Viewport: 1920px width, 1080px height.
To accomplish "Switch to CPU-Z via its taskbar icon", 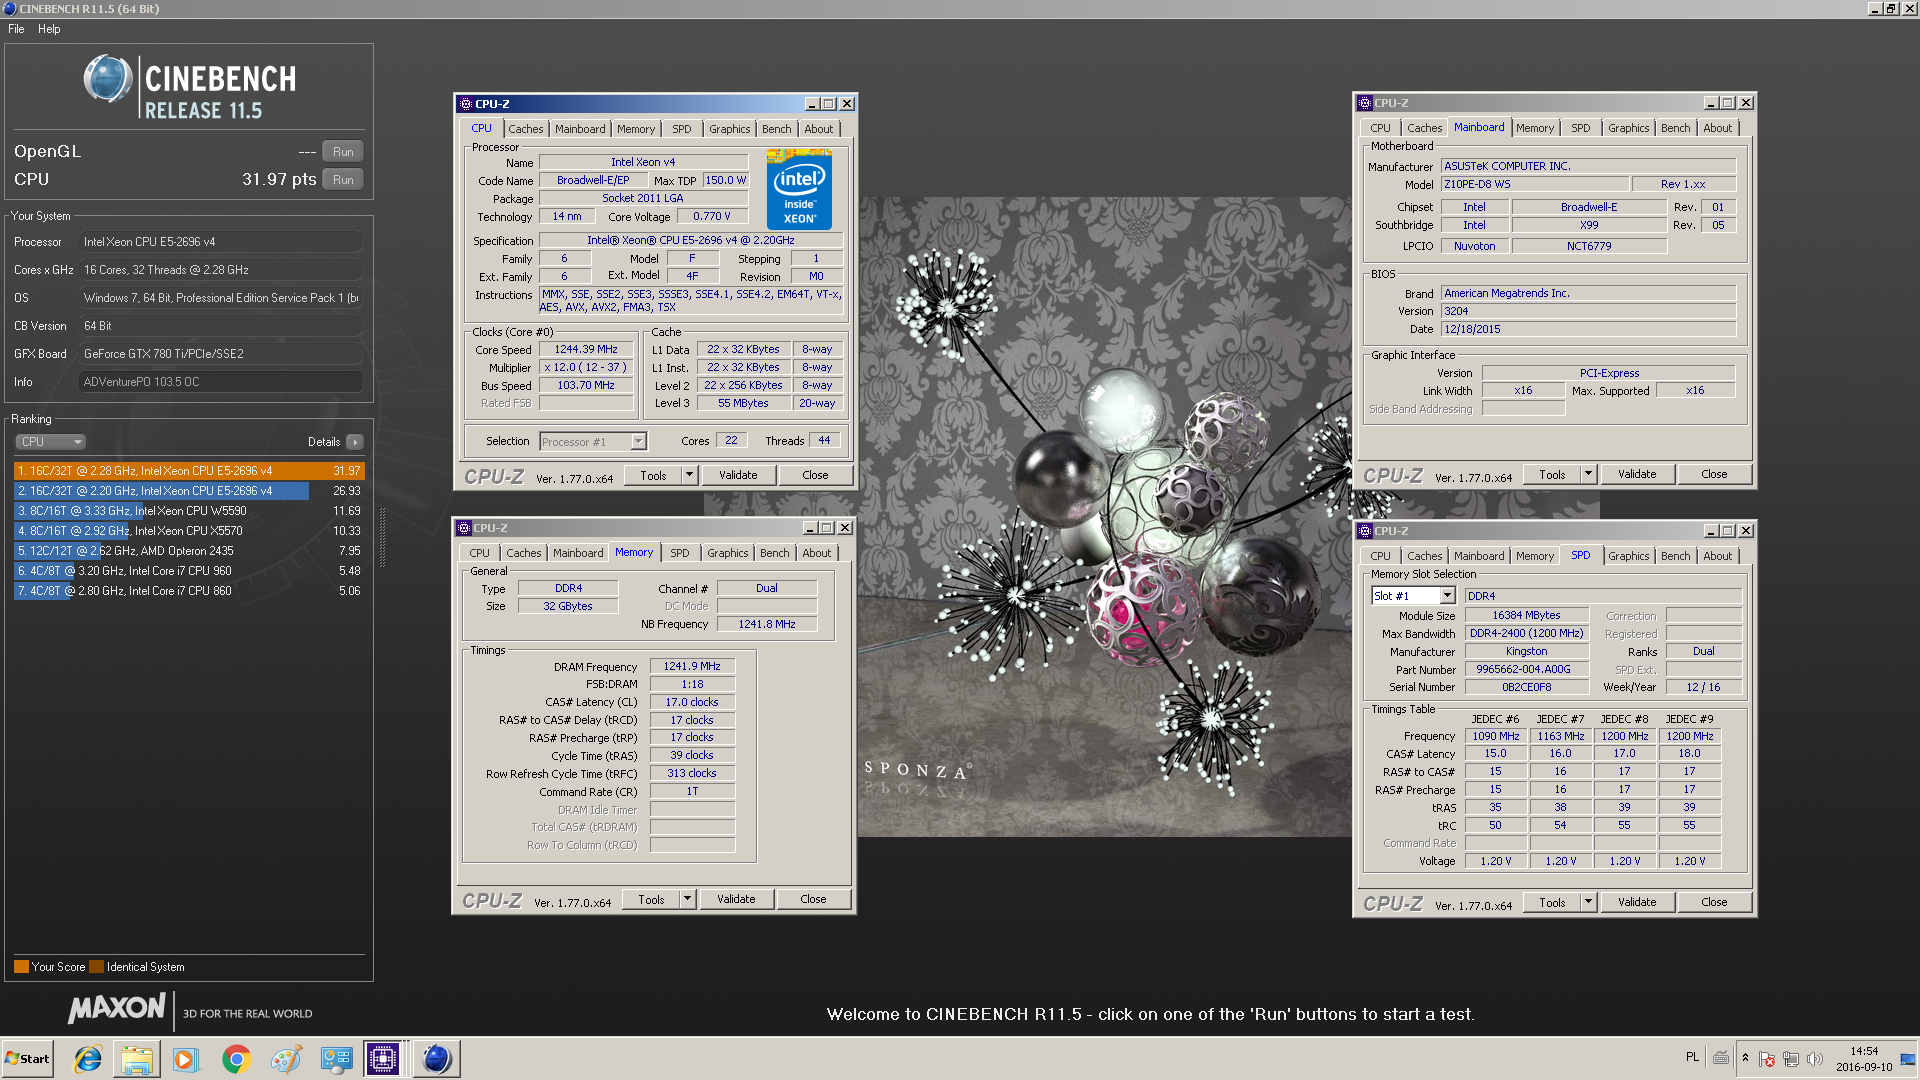I will tap(384, 1059).
